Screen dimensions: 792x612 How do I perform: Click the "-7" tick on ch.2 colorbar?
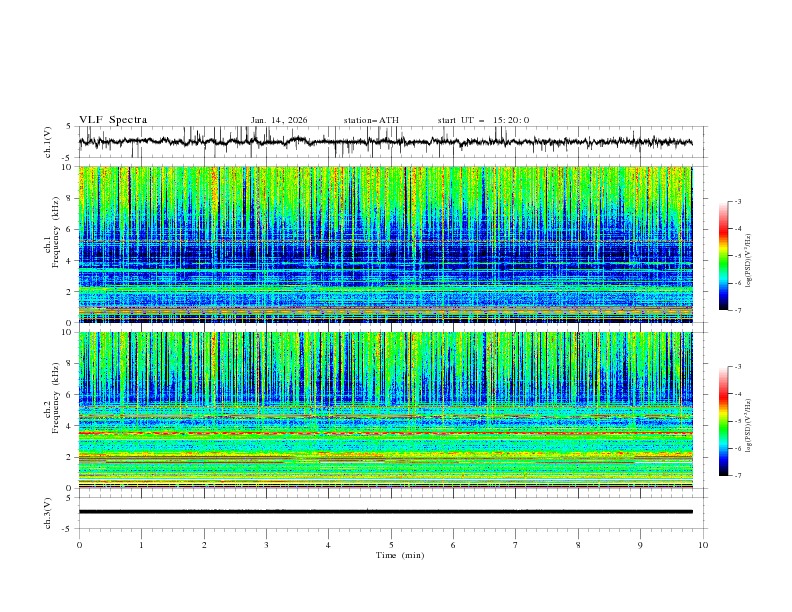737,475
